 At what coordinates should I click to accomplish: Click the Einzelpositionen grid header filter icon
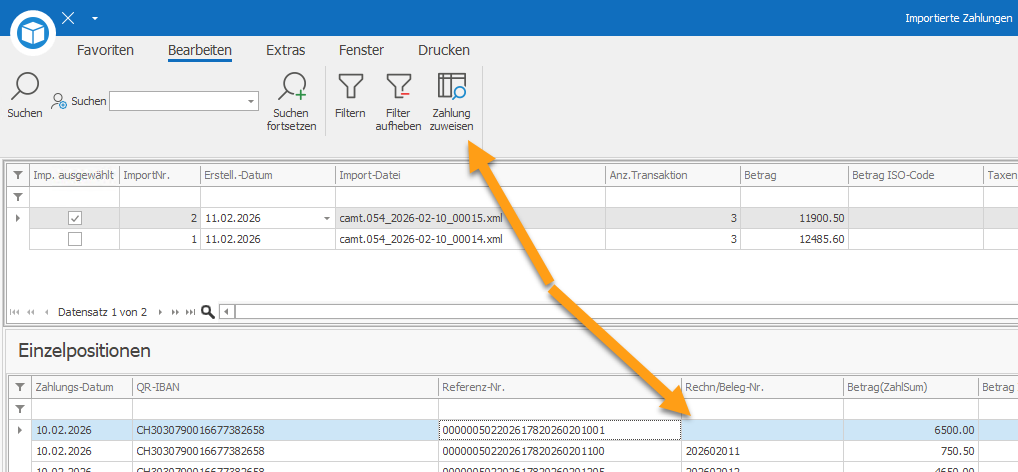pos(20,388)
